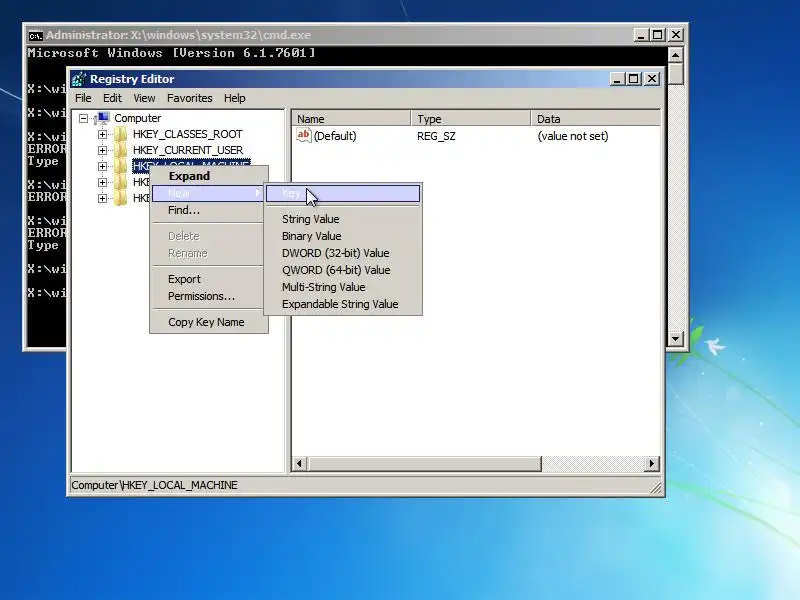Sort by the Name column header
The height and width of the screenshot is (600, 800).
pyautogui.click(x=352, y=119)
